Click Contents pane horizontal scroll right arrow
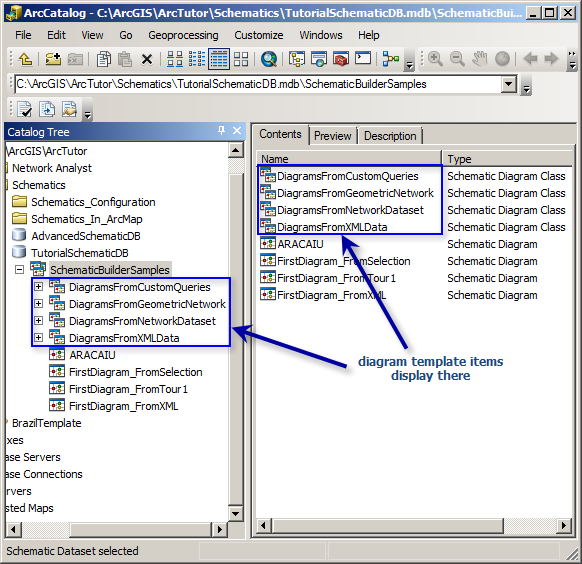 pyautogui.click(x=564, y=525)
